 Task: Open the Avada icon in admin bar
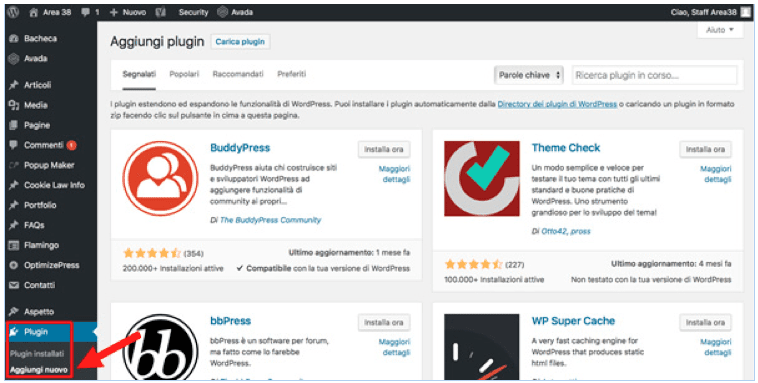tap(222, 13)
